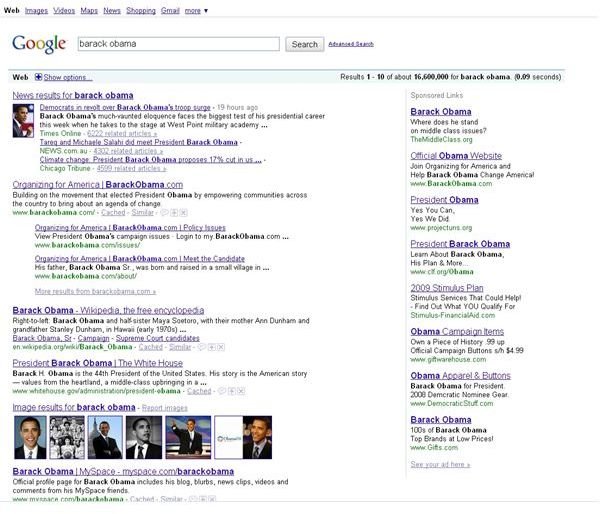Image resolution: width=600 pixels, height=514 pixels.
Task: Click the 'Report images' link
Action: tap(165, 408)
